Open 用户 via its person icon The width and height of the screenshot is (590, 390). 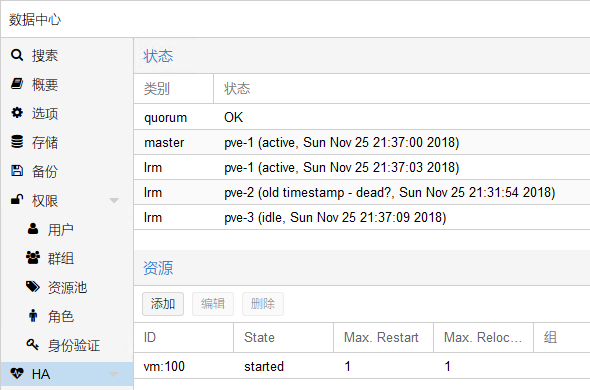[33, 229]
